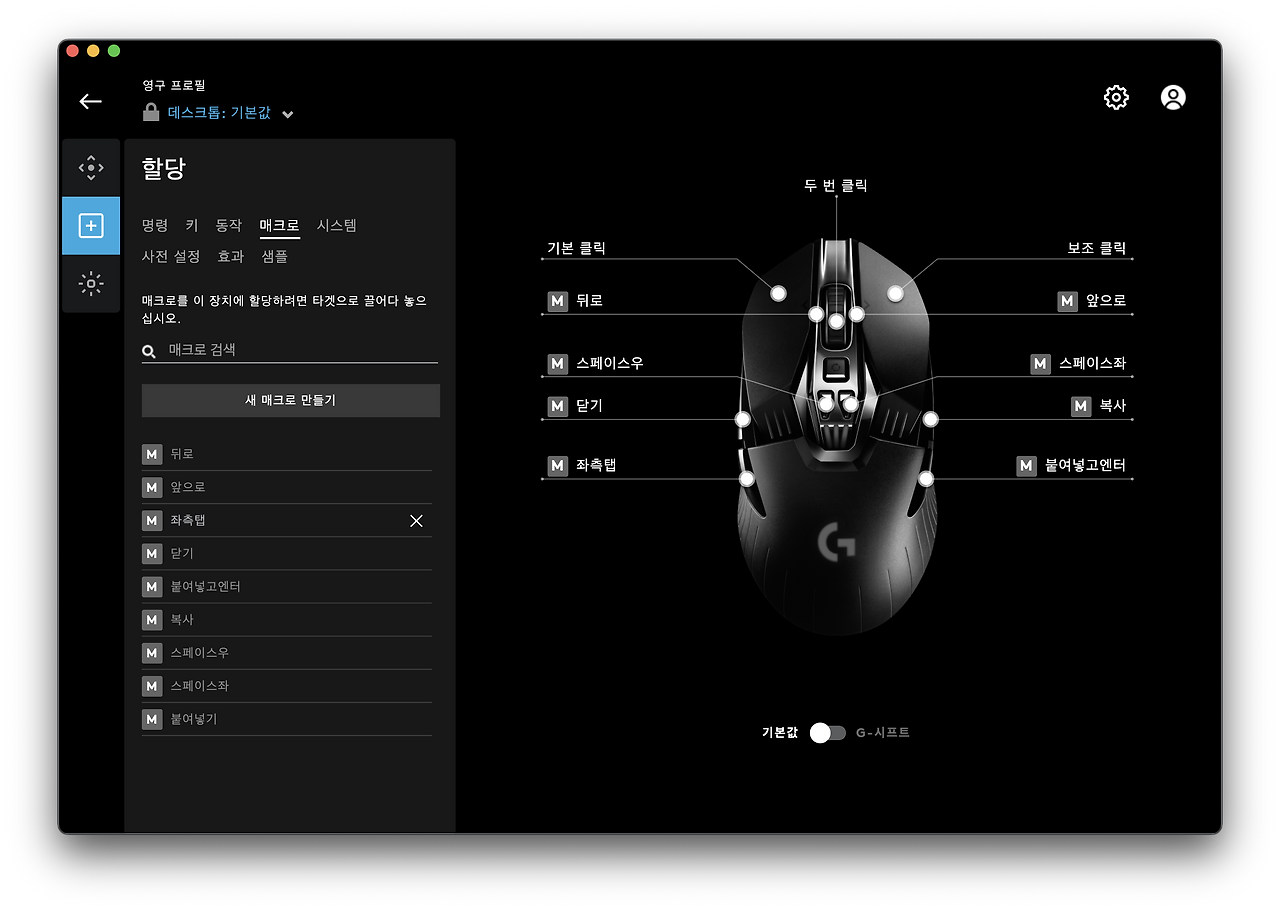Expand the 데스크톱: 기본값 profile dropdown
Image resolution: width=1280 pixels, height=911 pixels.
[x=288, y=114]
